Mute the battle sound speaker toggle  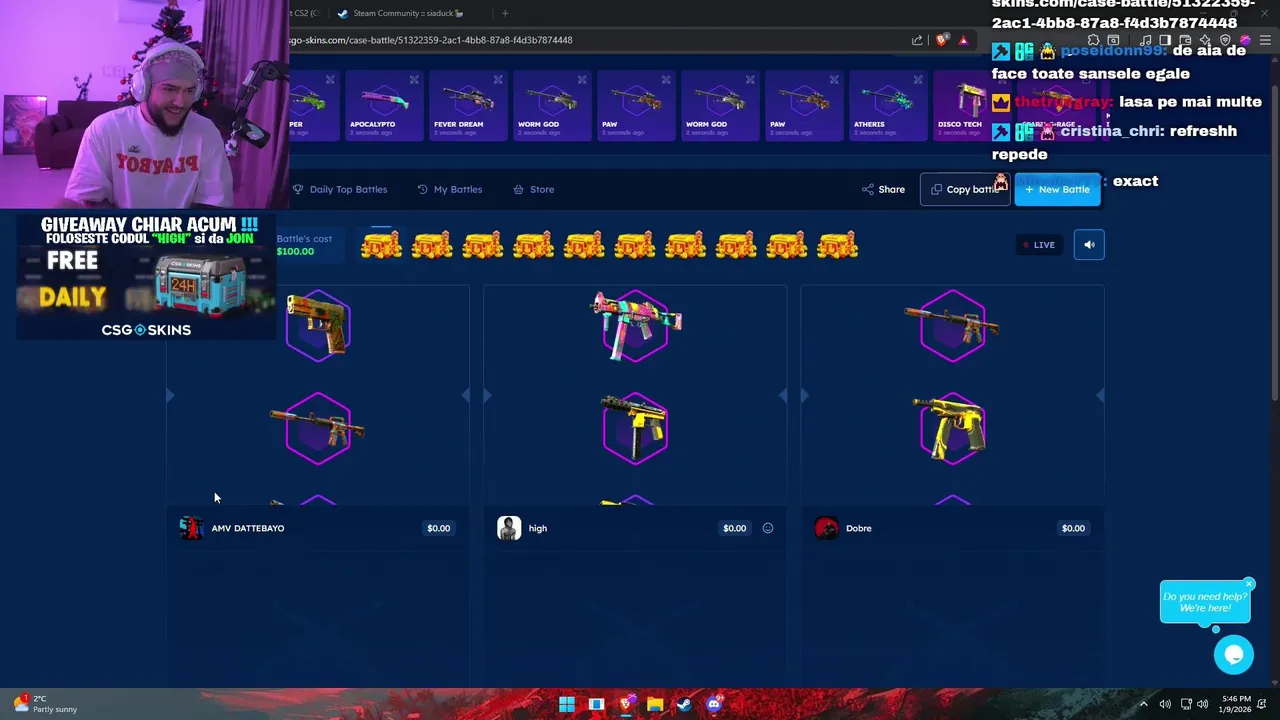pos(1089,244)
